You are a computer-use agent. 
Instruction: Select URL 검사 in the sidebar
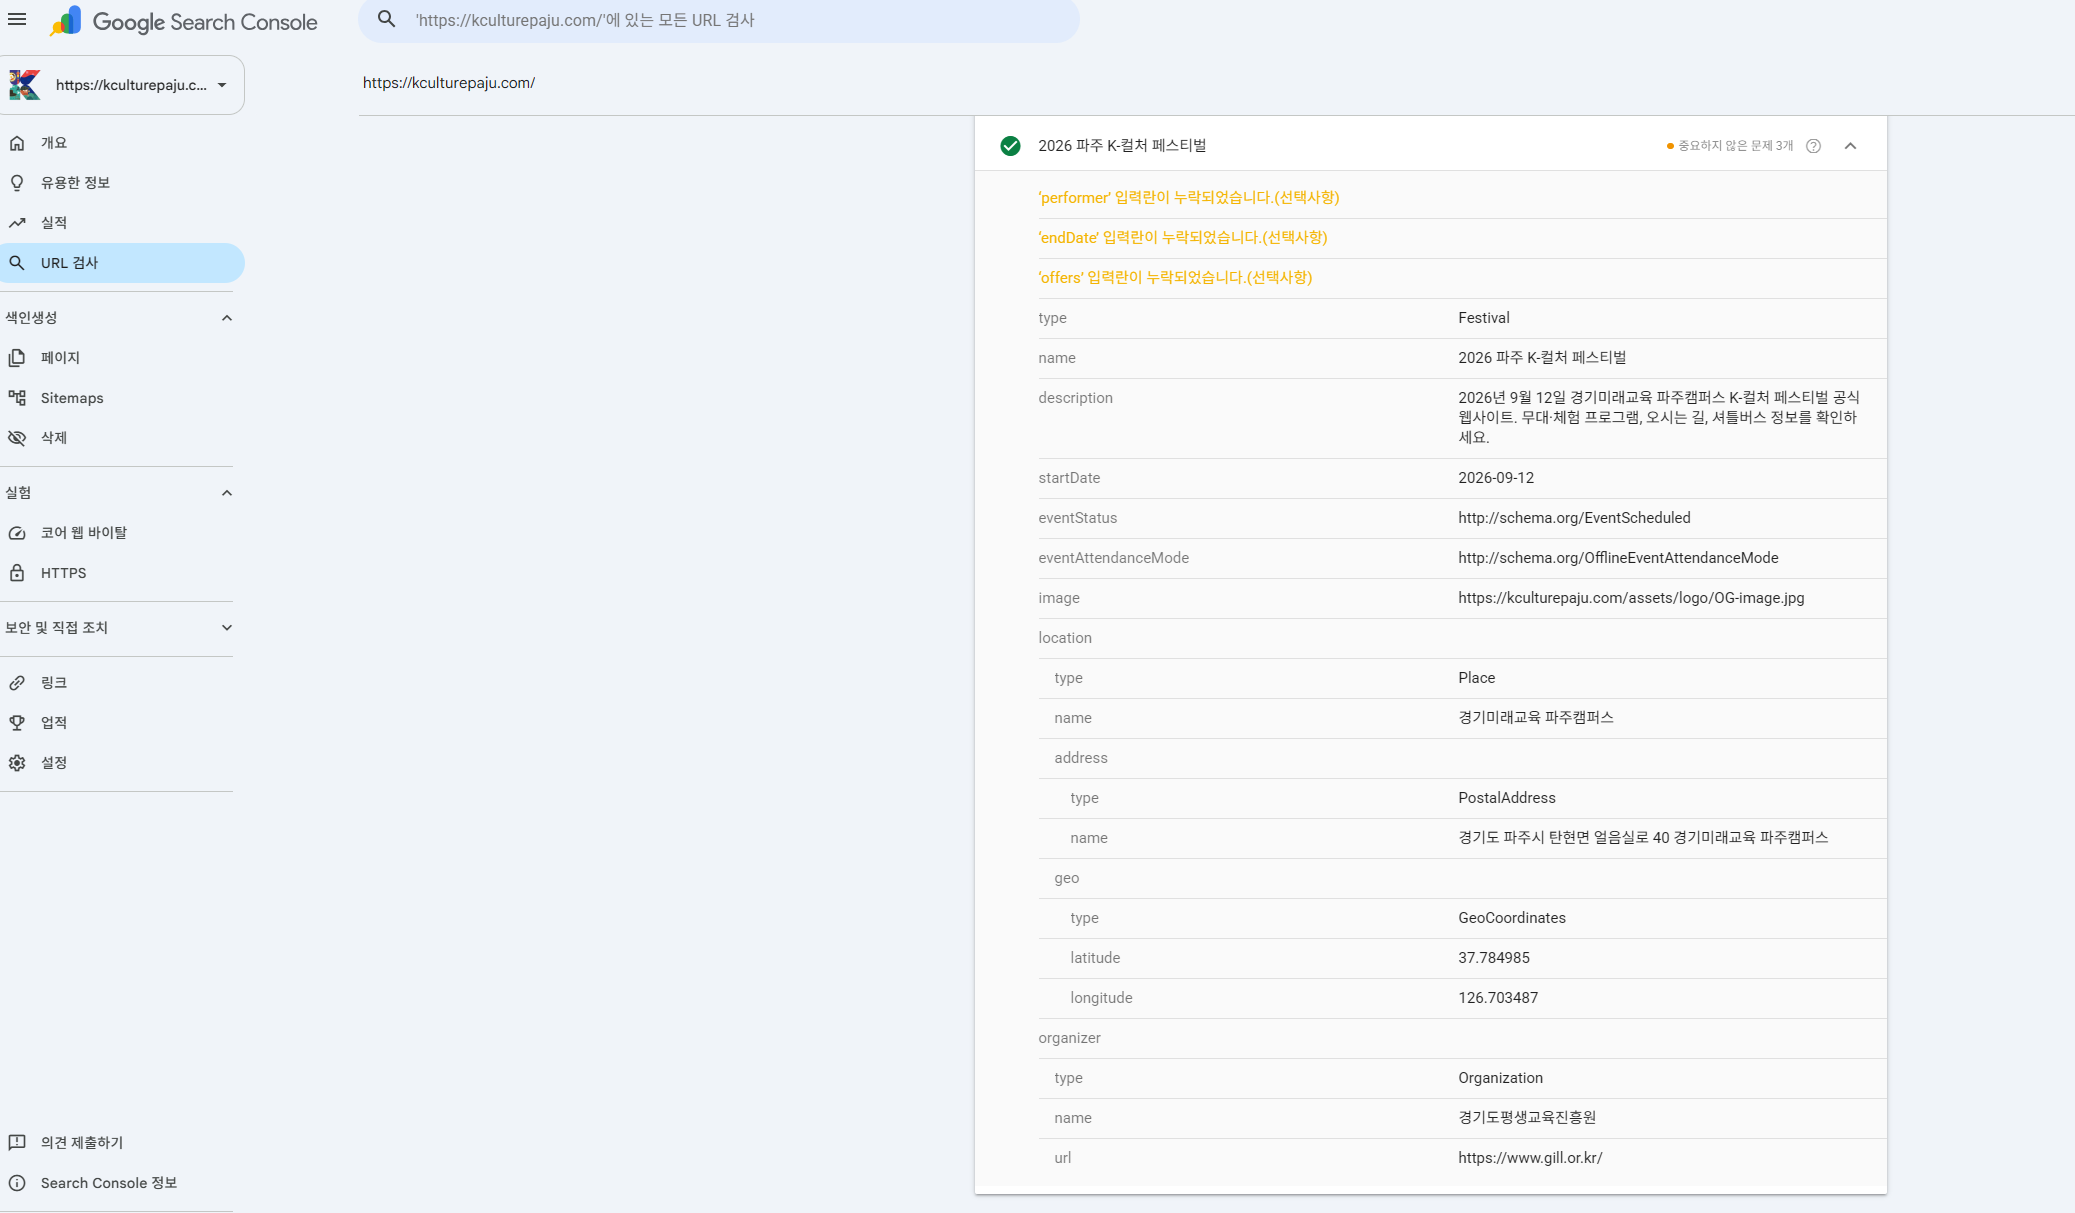[x=122, y=263]
